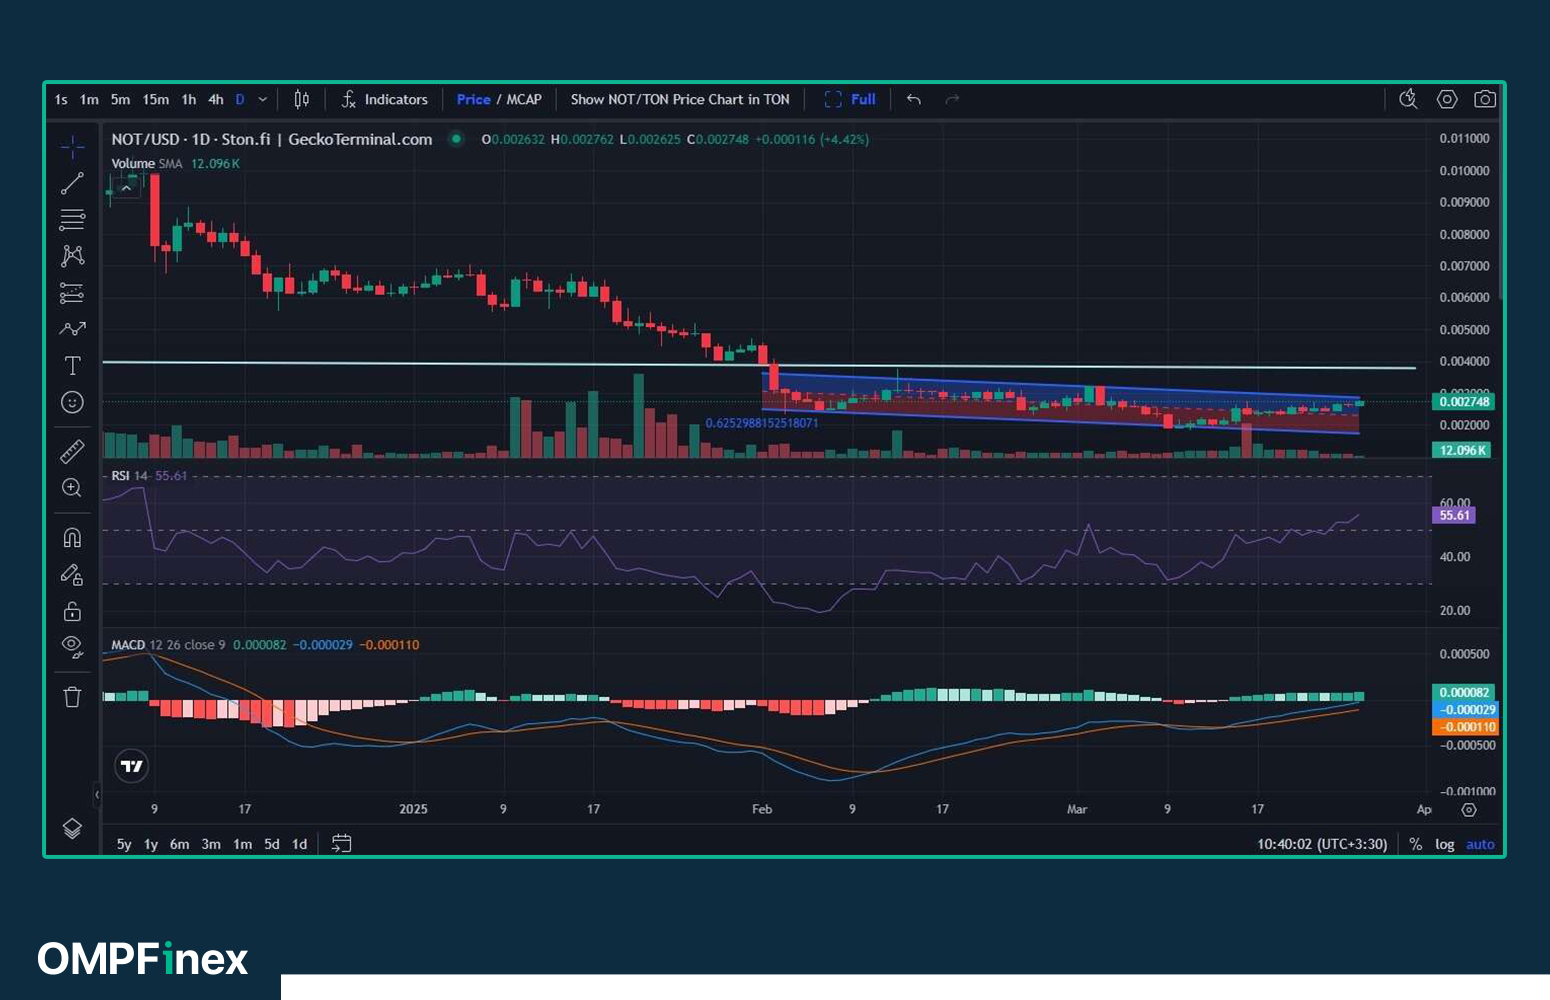Pick the ruler measure tool
This screenshot has width=1550, height=1000.
coord(72,452)
